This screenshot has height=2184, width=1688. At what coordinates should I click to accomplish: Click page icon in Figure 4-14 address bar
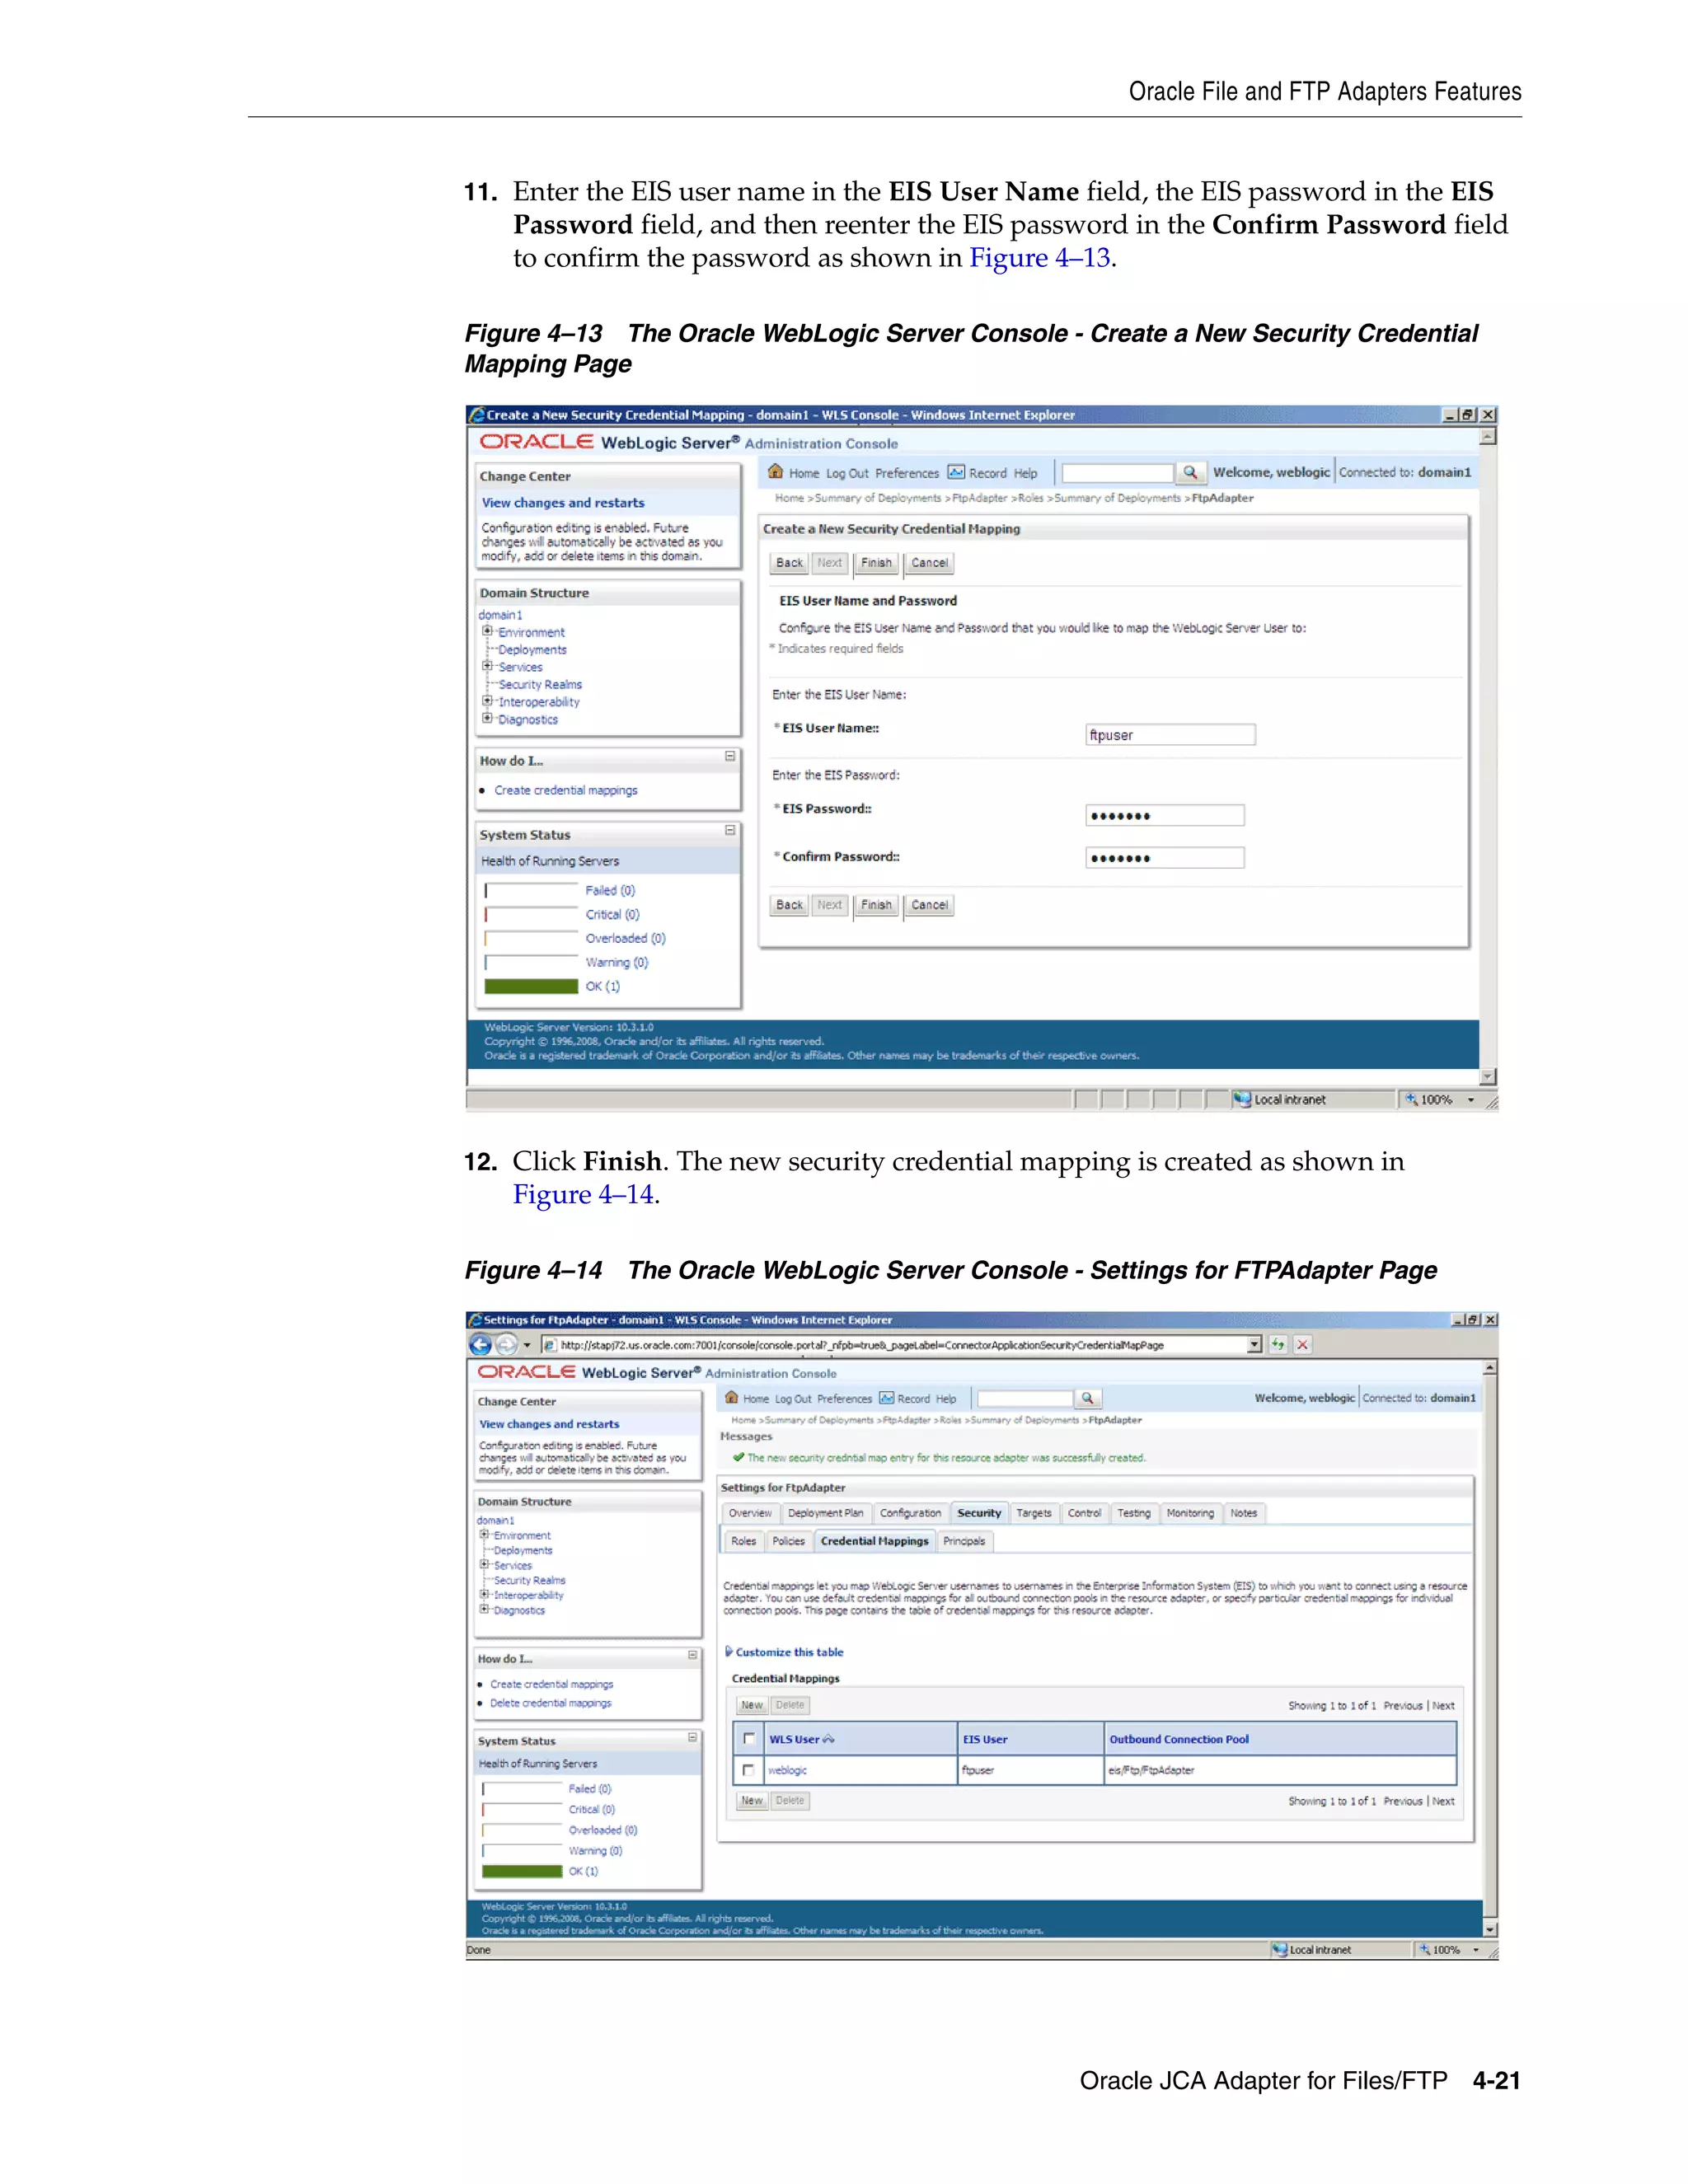pyautogui.click(x=549, y=1345)
